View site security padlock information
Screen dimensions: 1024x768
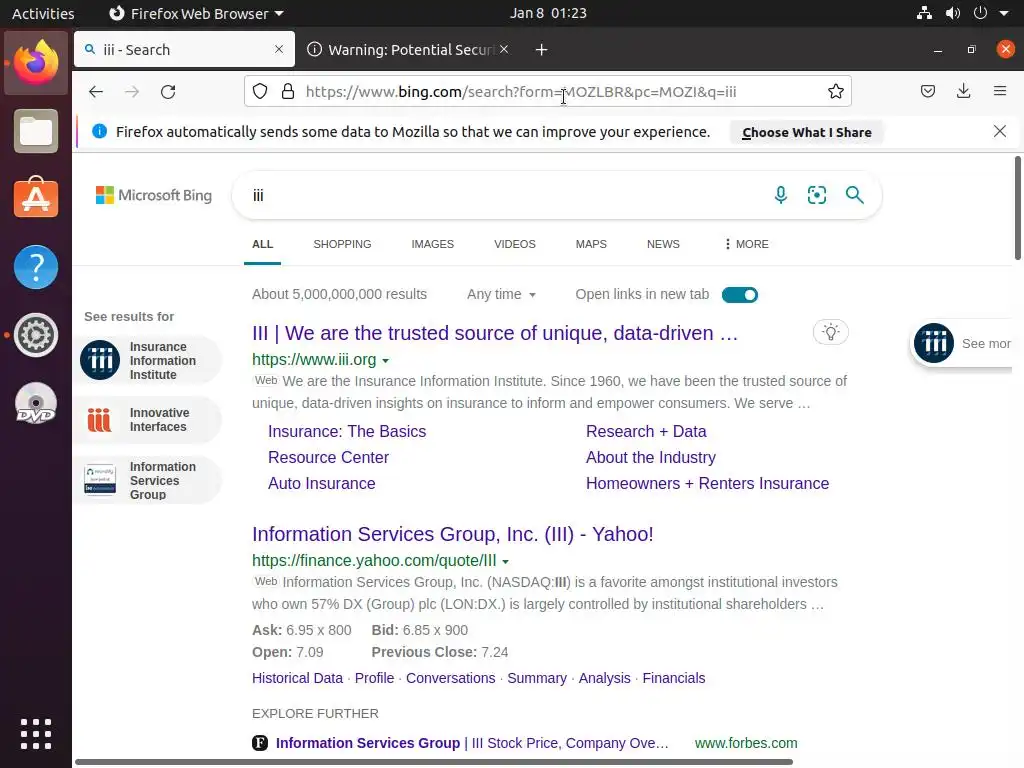pos(287,91)
